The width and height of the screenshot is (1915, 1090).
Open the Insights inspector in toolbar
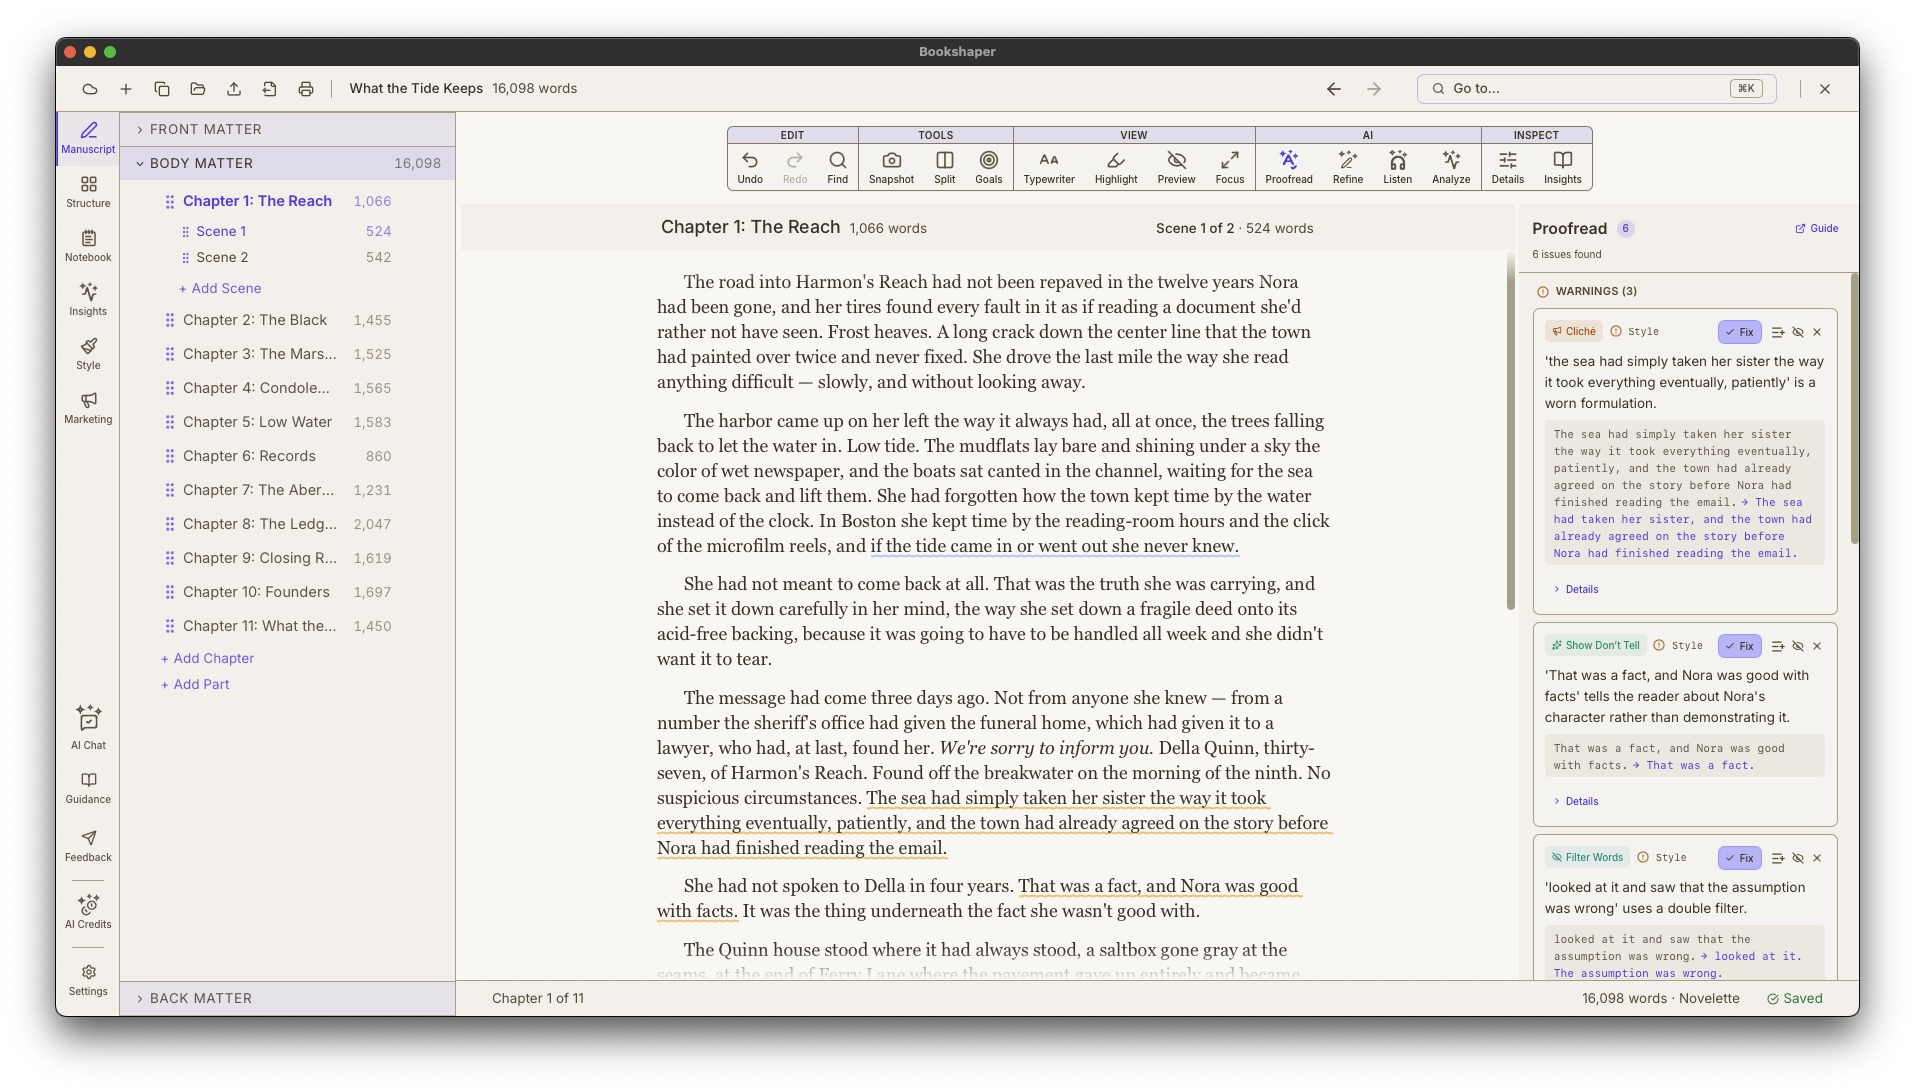point(1563,167)
